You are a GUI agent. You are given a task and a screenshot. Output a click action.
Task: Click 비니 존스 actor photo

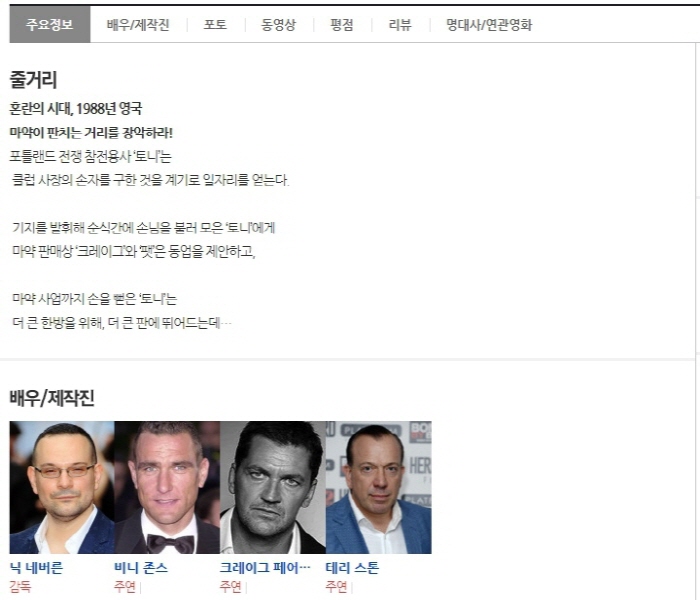167,487
